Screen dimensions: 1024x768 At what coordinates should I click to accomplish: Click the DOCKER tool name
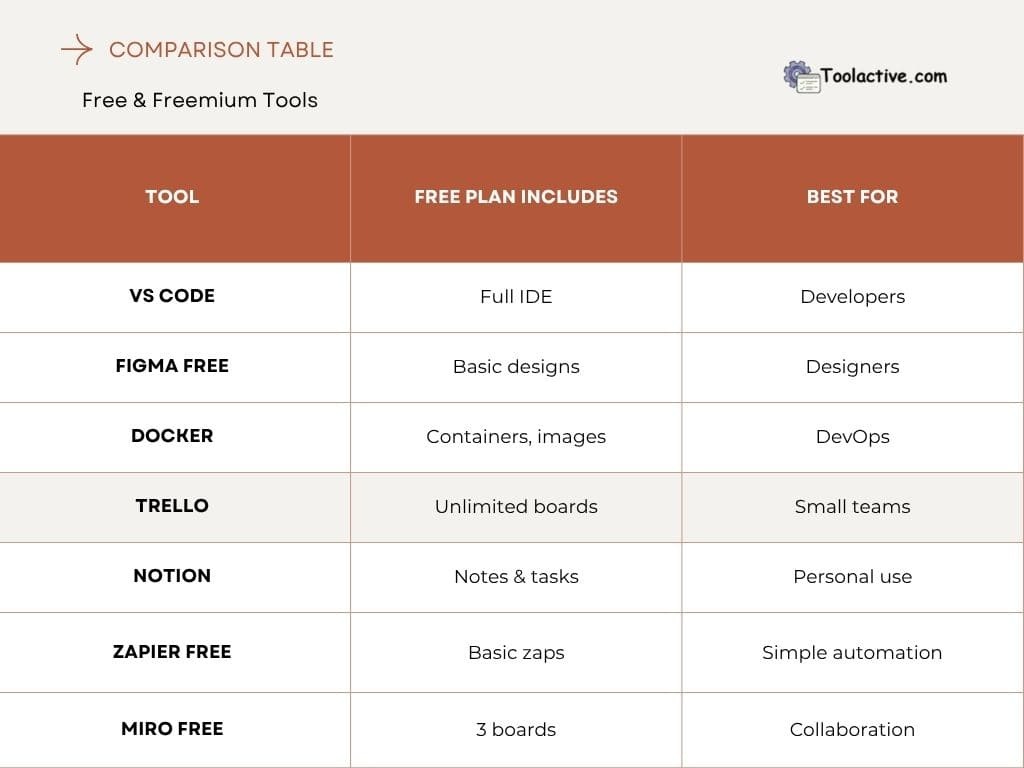[172, 436]
